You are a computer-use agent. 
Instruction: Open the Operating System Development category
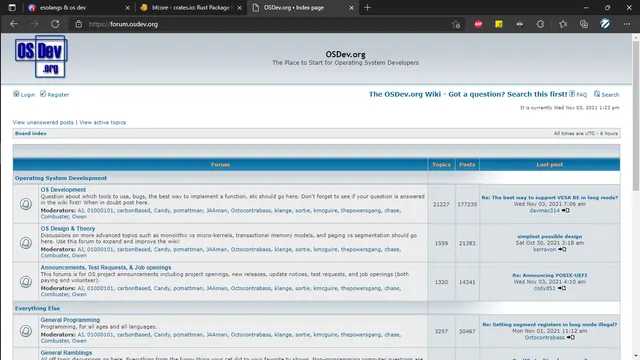(x=61, y=178)
